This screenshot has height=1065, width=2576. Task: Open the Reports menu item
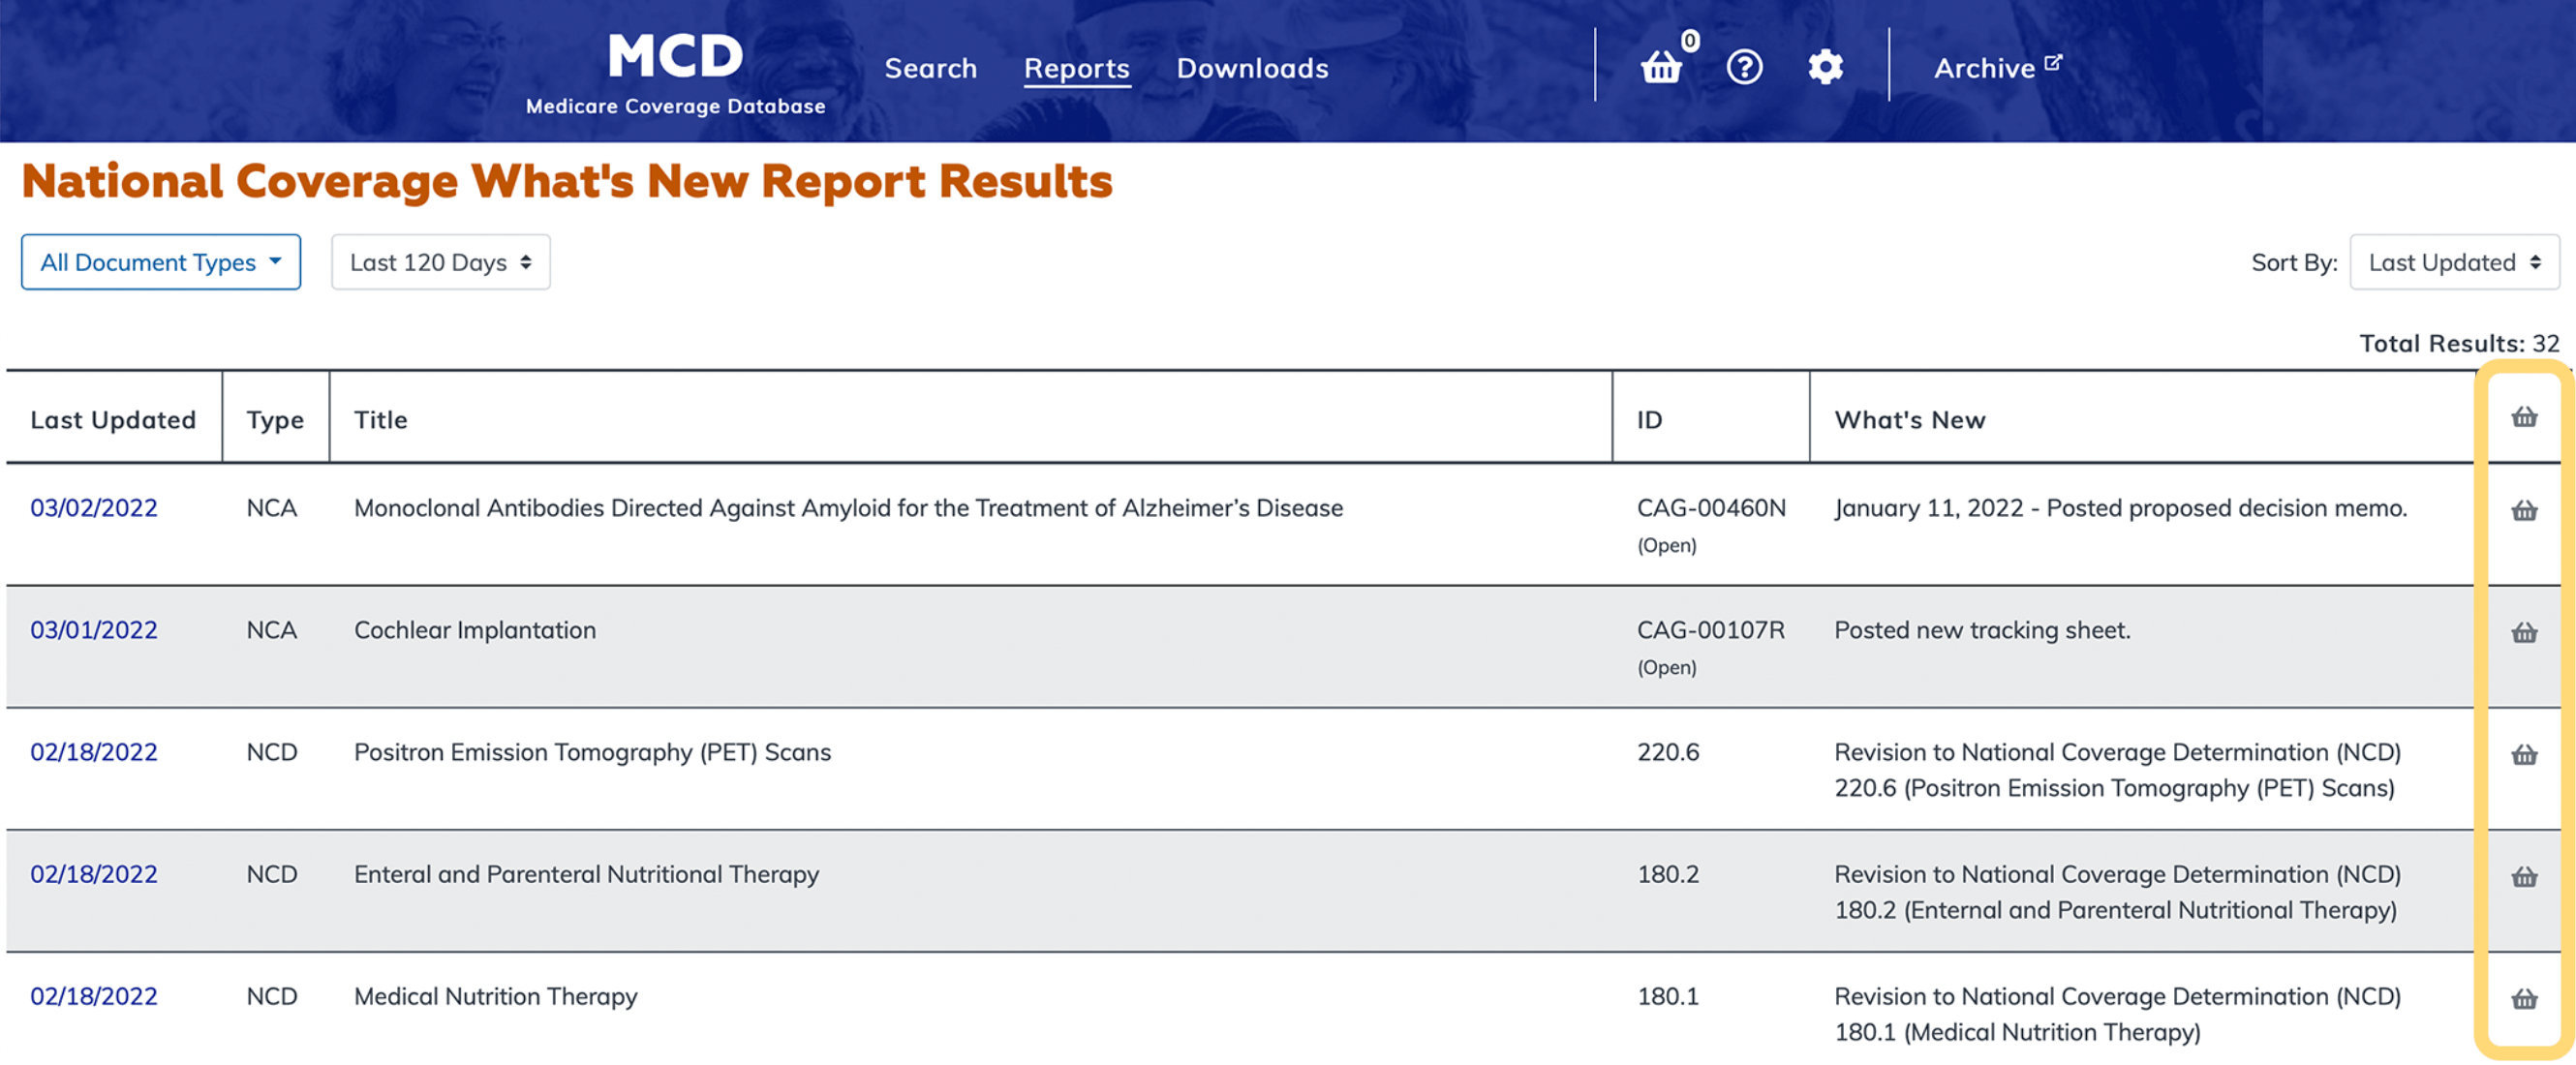pos(1076,68)
